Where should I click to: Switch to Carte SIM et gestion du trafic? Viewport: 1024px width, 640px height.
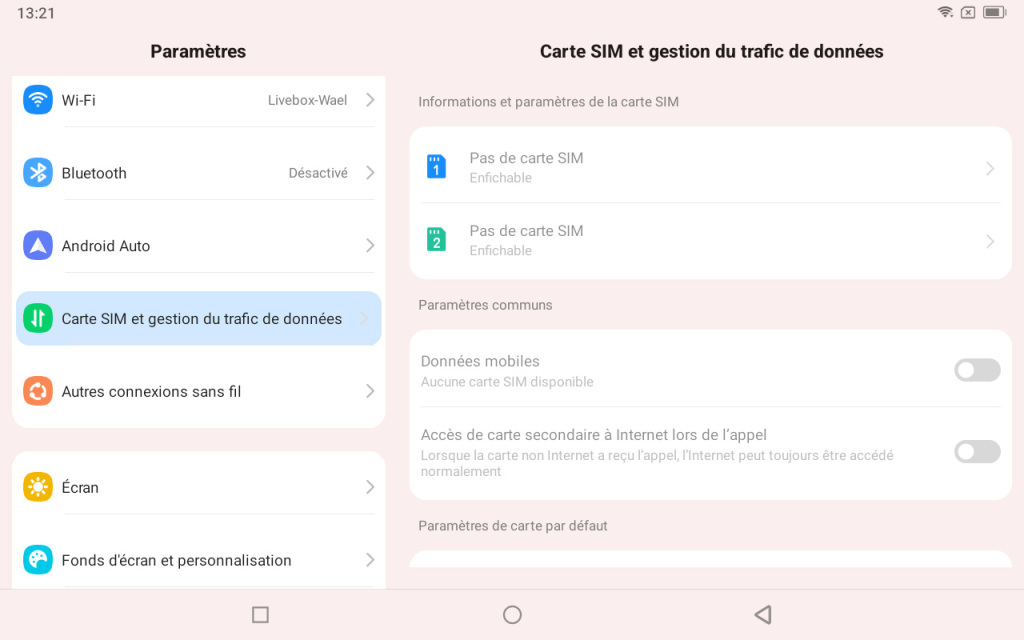click(198, 318)
